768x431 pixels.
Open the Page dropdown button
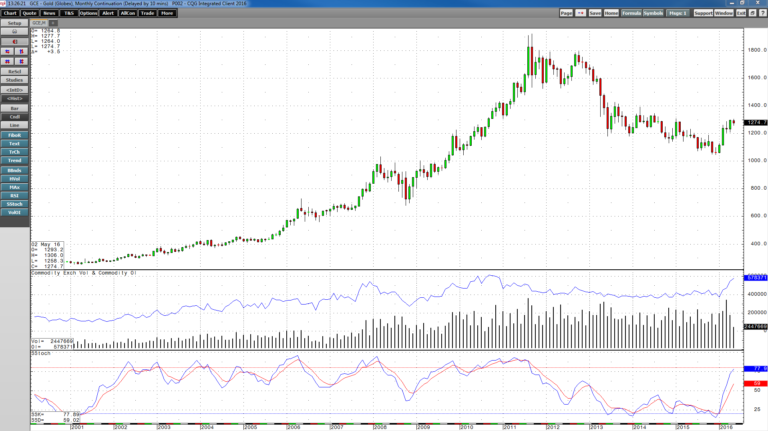click(566, 13)
